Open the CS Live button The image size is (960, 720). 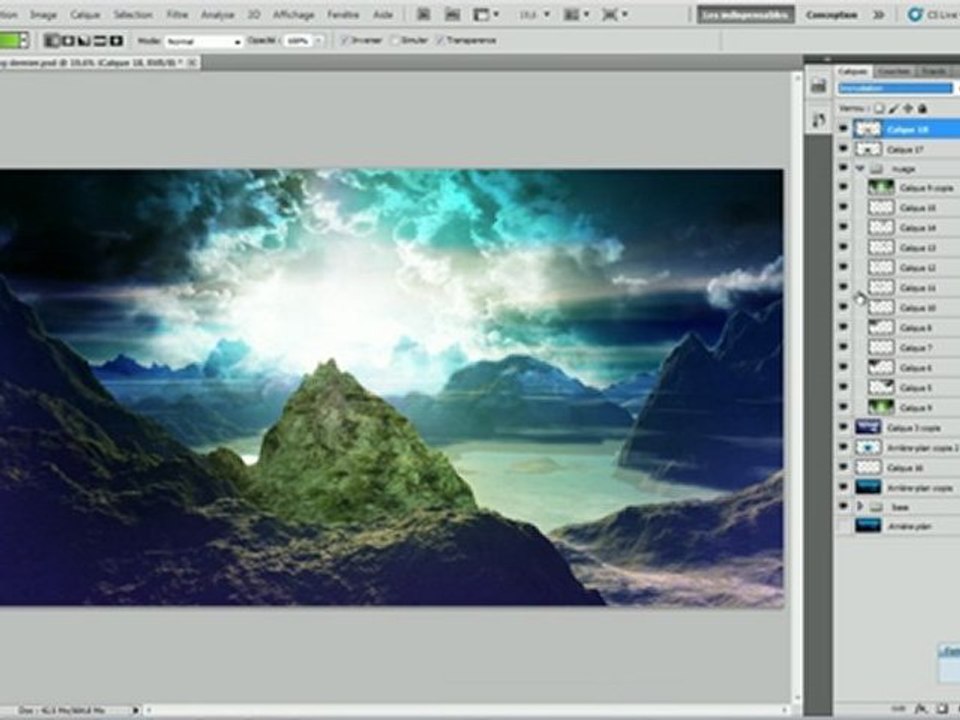933,15
